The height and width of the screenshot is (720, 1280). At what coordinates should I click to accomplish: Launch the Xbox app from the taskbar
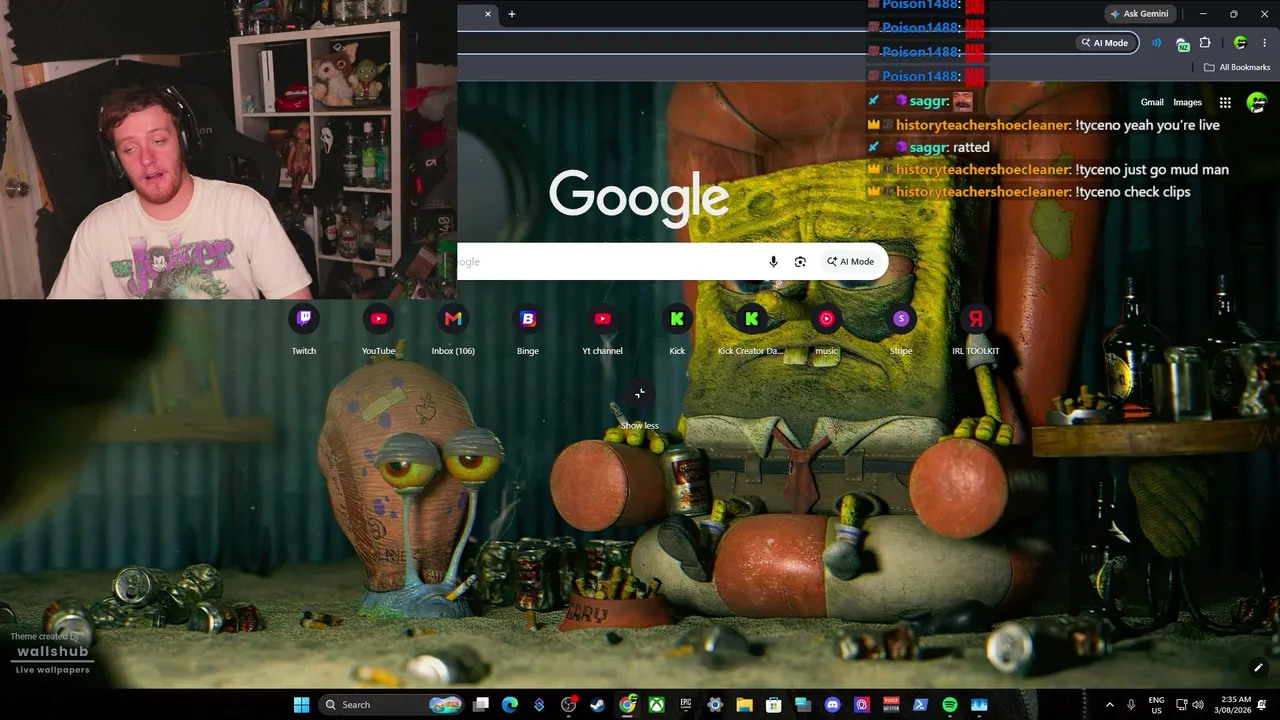[x=656, y=705]
